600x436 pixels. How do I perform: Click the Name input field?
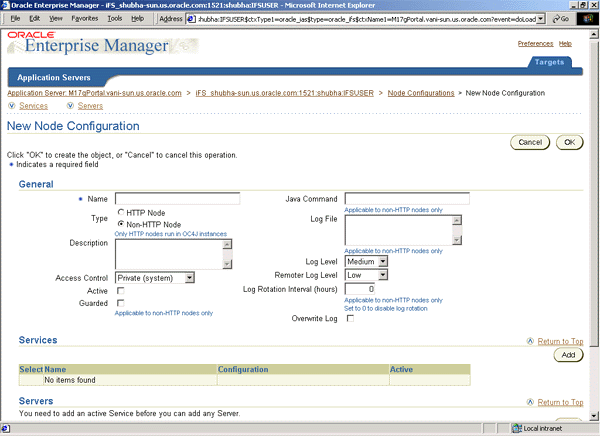(x=178, y=198)
